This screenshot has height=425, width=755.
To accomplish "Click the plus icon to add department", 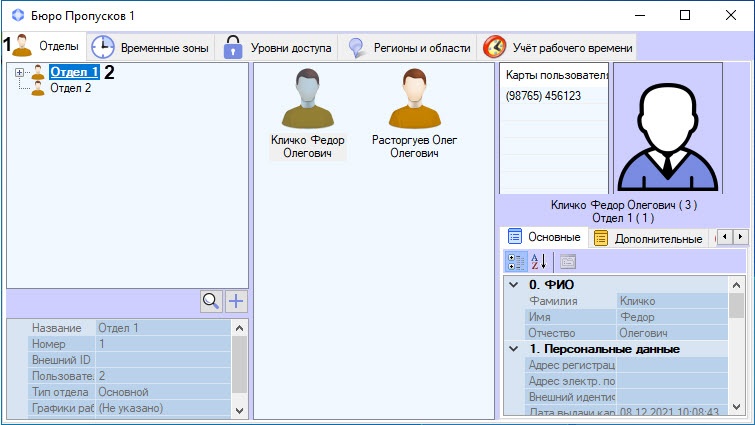I will (x=235, y=301).
